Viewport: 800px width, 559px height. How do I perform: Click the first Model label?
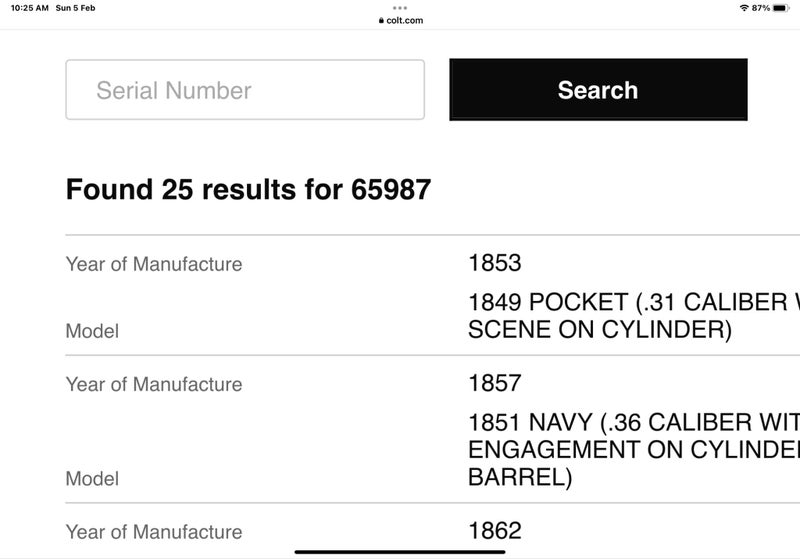(x=92, y=331)
